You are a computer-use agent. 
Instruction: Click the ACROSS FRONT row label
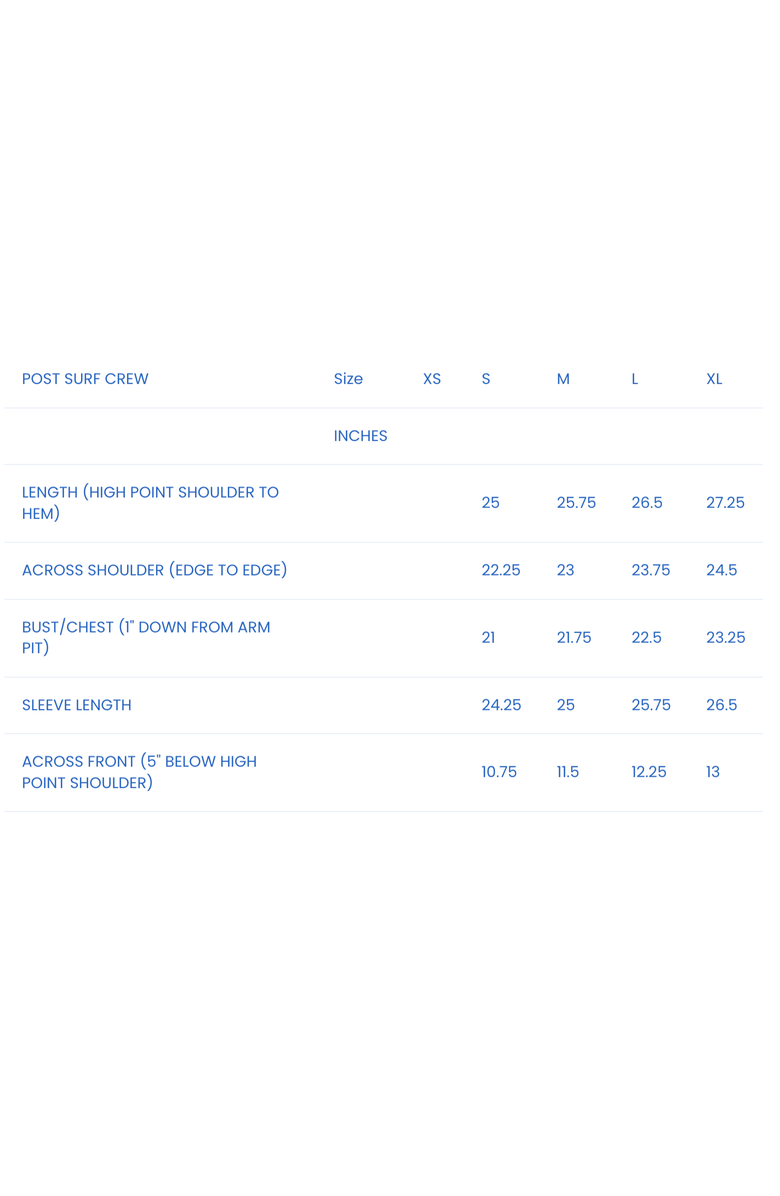click(139, 772)
